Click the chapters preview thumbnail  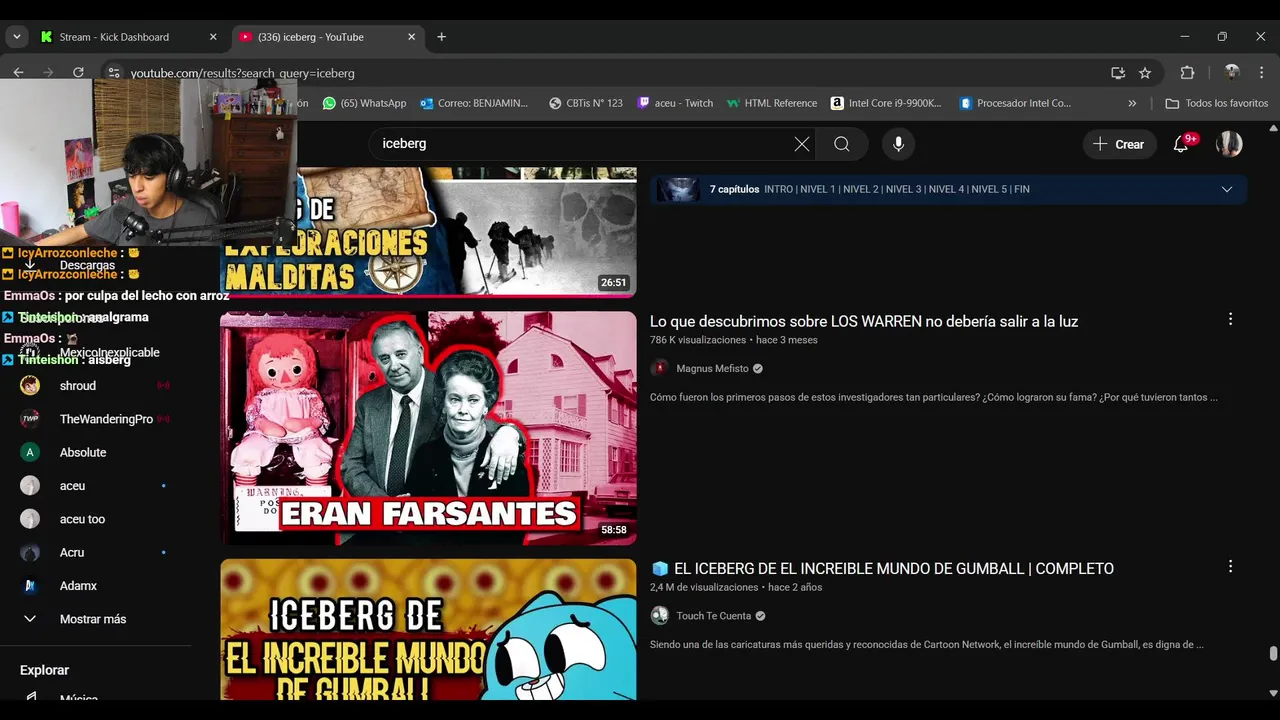click(x=677, y=189)
